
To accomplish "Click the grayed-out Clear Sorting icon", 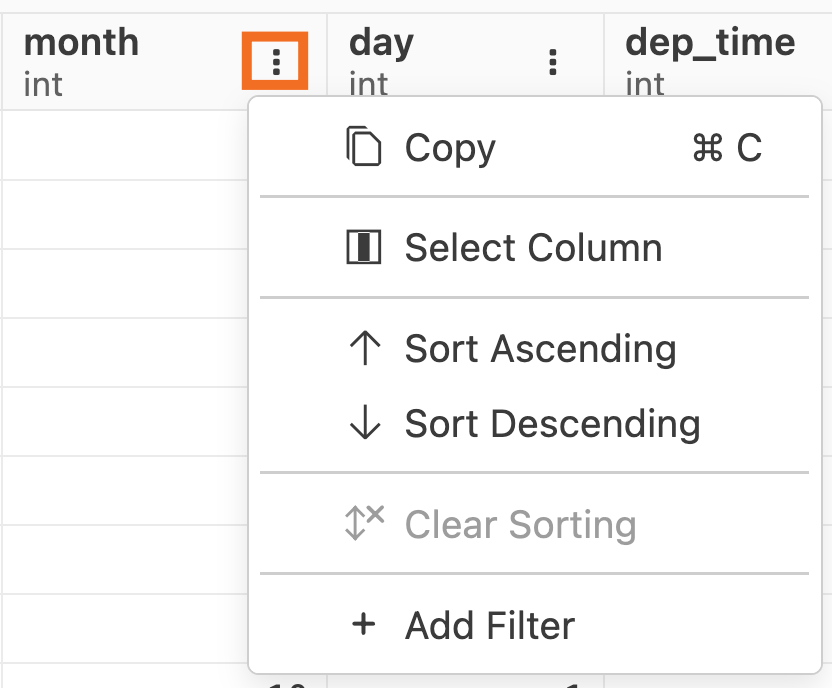I will [364, 525].
